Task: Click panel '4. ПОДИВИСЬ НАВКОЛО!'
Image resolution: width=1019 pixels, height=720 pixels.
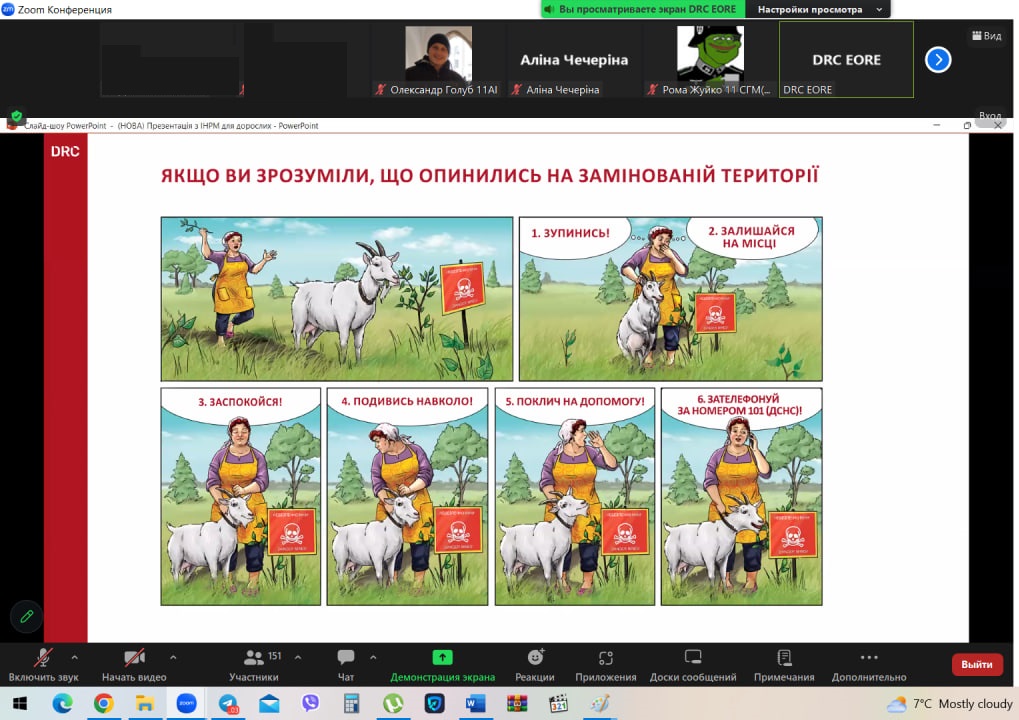Action: coord(407,496)
